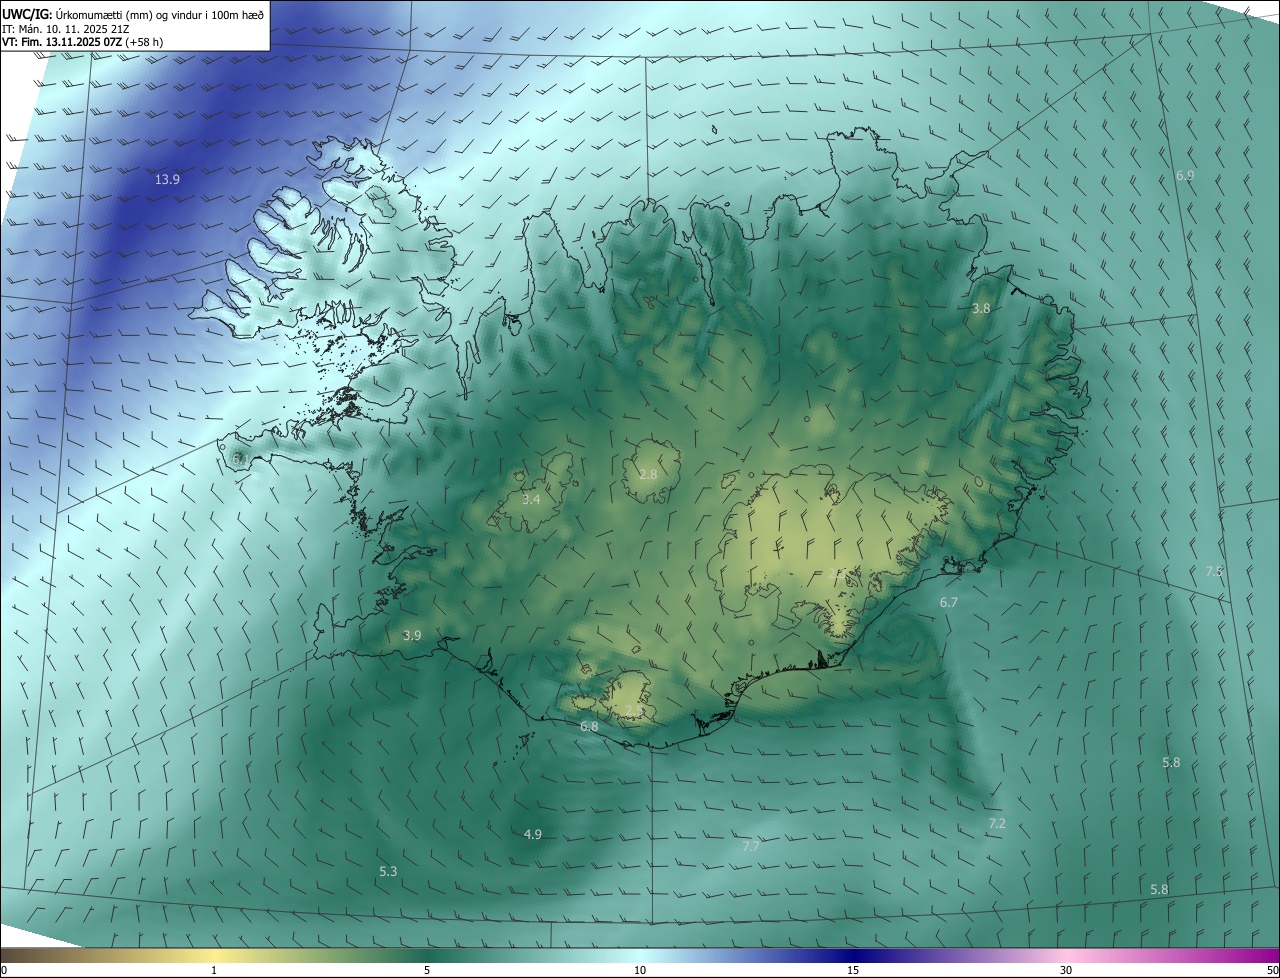The image size is (1280, 978).
Task: Click the 4.9 value south of Iceland
Action: tap(533, 835)
